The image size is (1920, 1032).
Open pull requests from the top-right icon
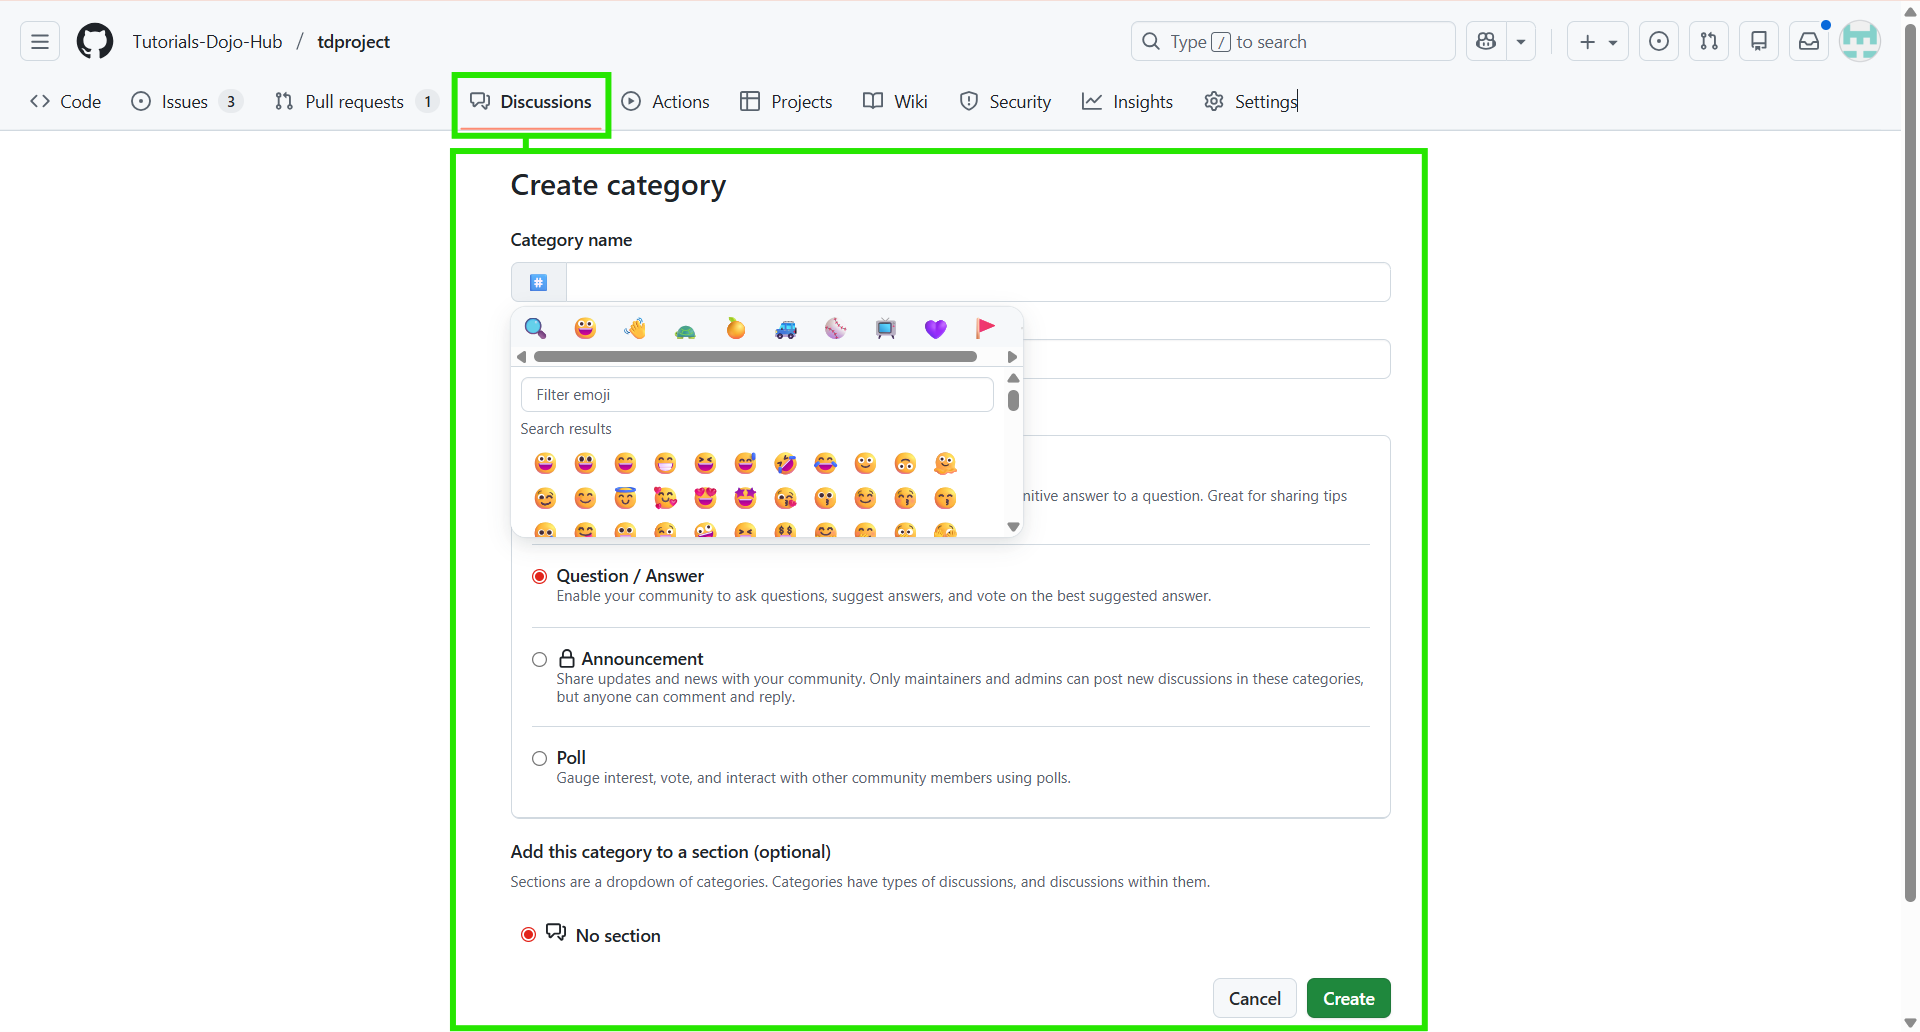click(x=1709, y=41)
